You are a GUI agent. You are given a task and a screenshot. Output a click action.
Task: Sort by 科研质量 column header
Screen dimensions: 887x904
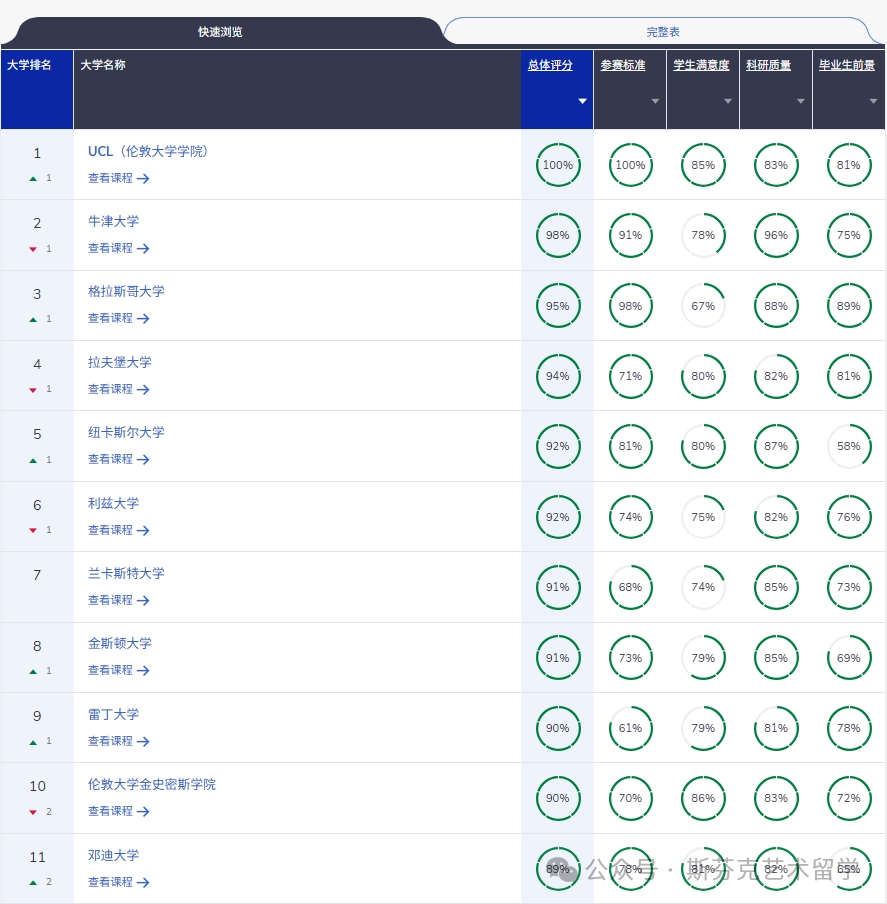point(768,65)
